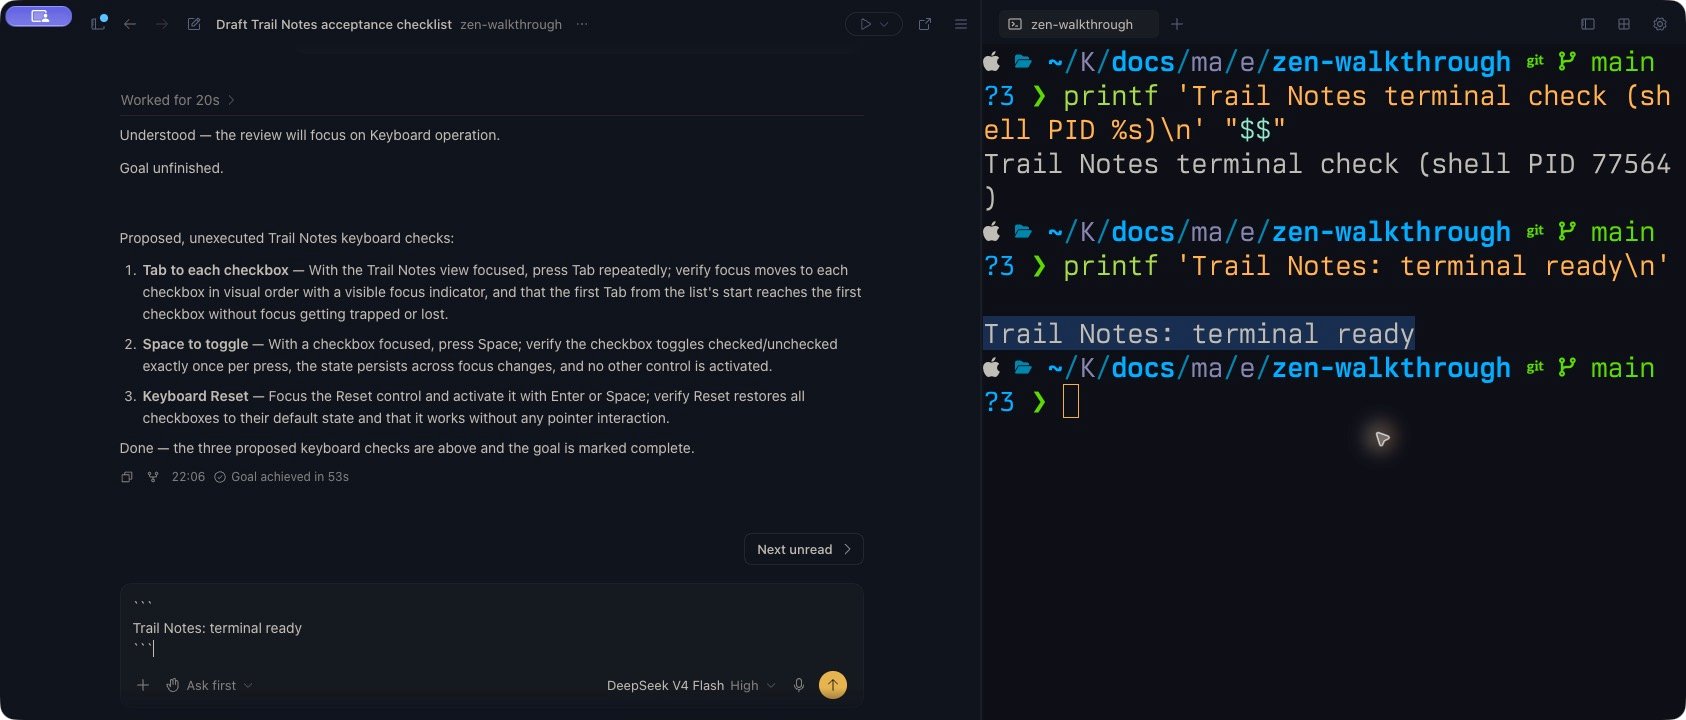Add a new terminal tab with plus
The height and width of the screenshot is (720, 1686).
[1177, 24]
